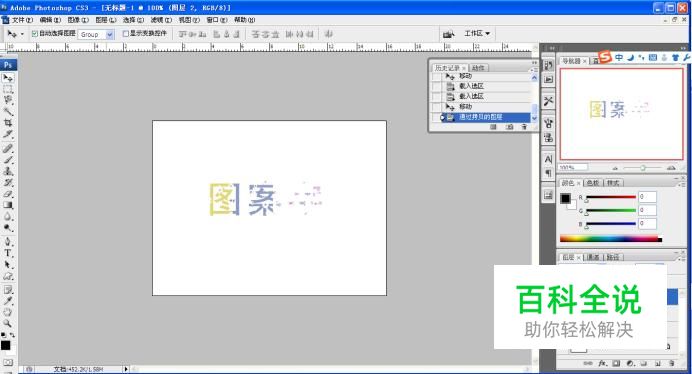Viewport: 692px width, 374px height.
Task: Select the Gradient tool
Action: pos(8,205)
